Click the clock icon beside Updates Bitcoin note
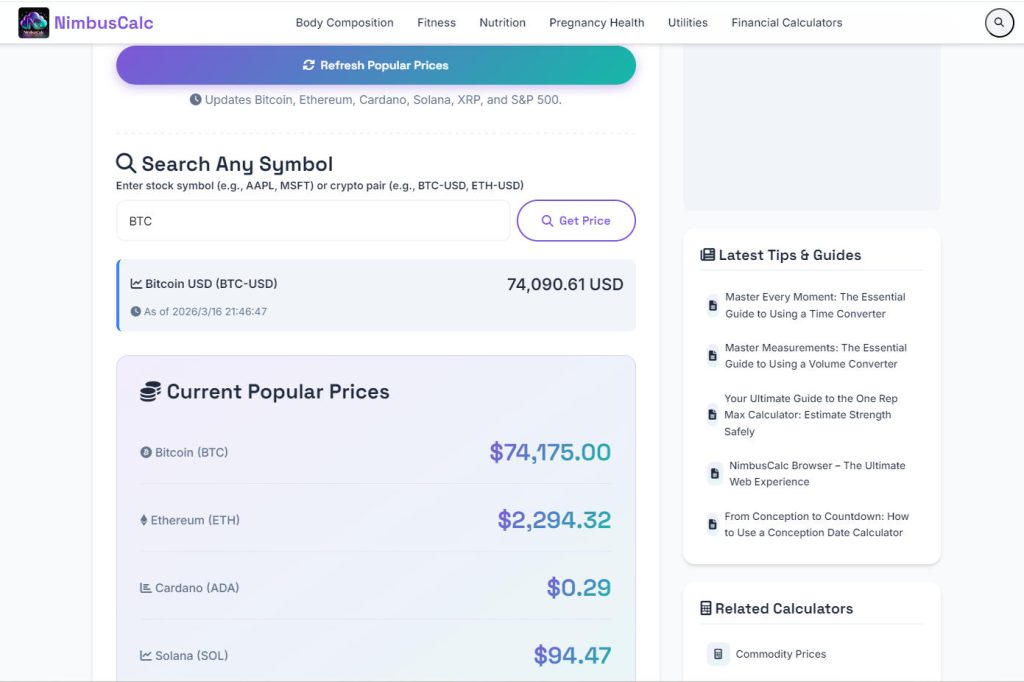1024x682 pixels. (x=195, y=99)
